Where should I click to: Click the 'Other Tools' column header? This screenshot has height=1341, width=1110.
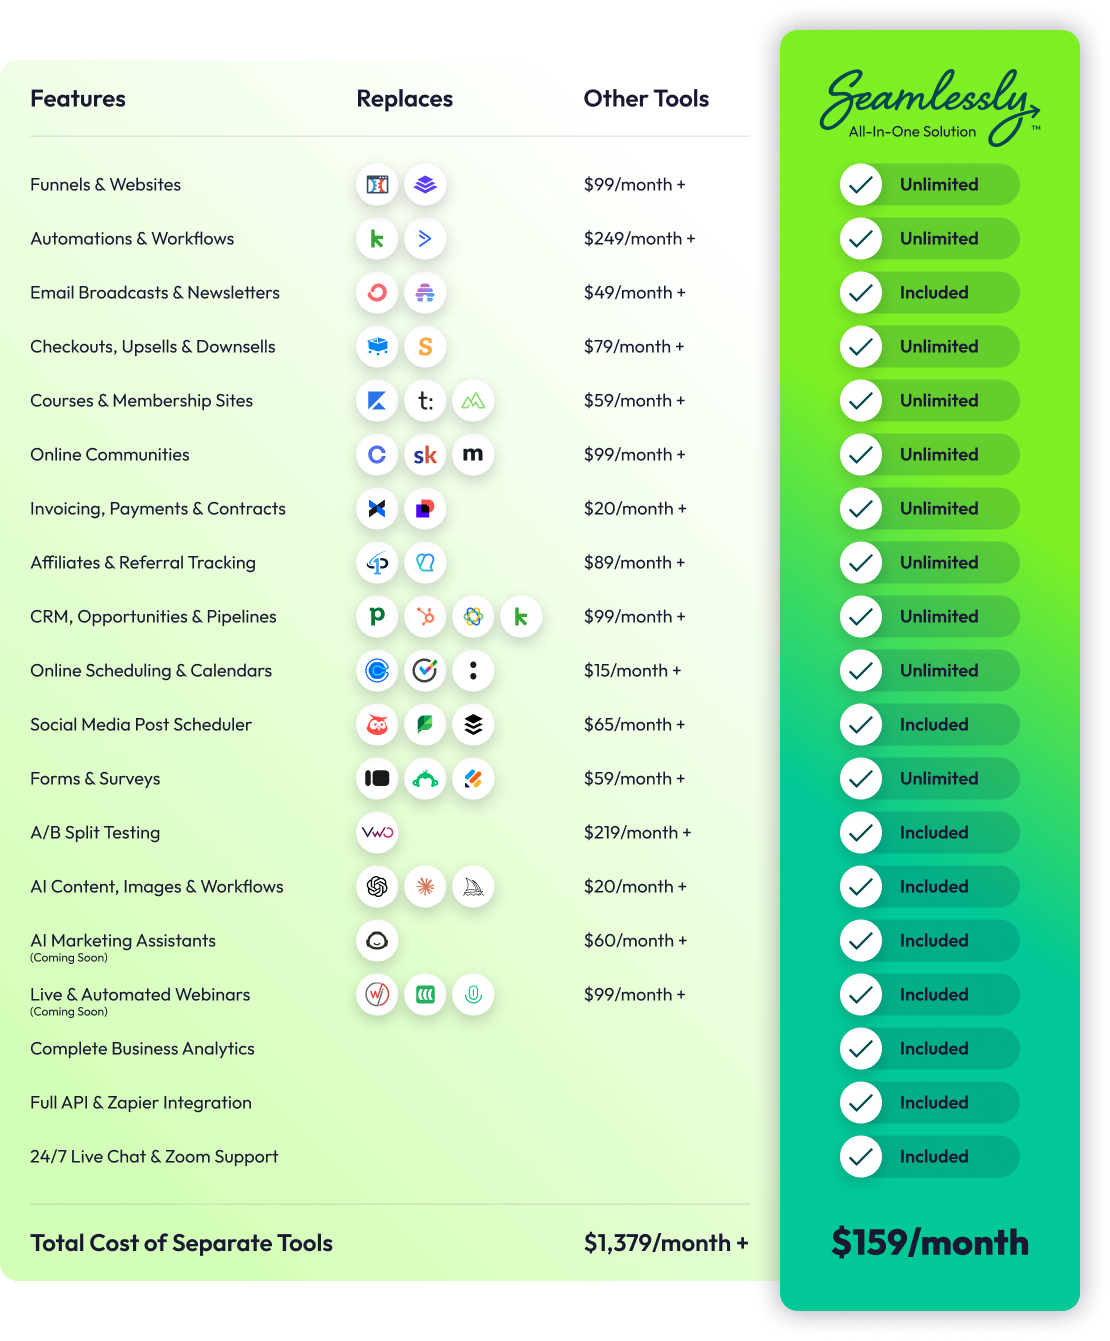646,99
